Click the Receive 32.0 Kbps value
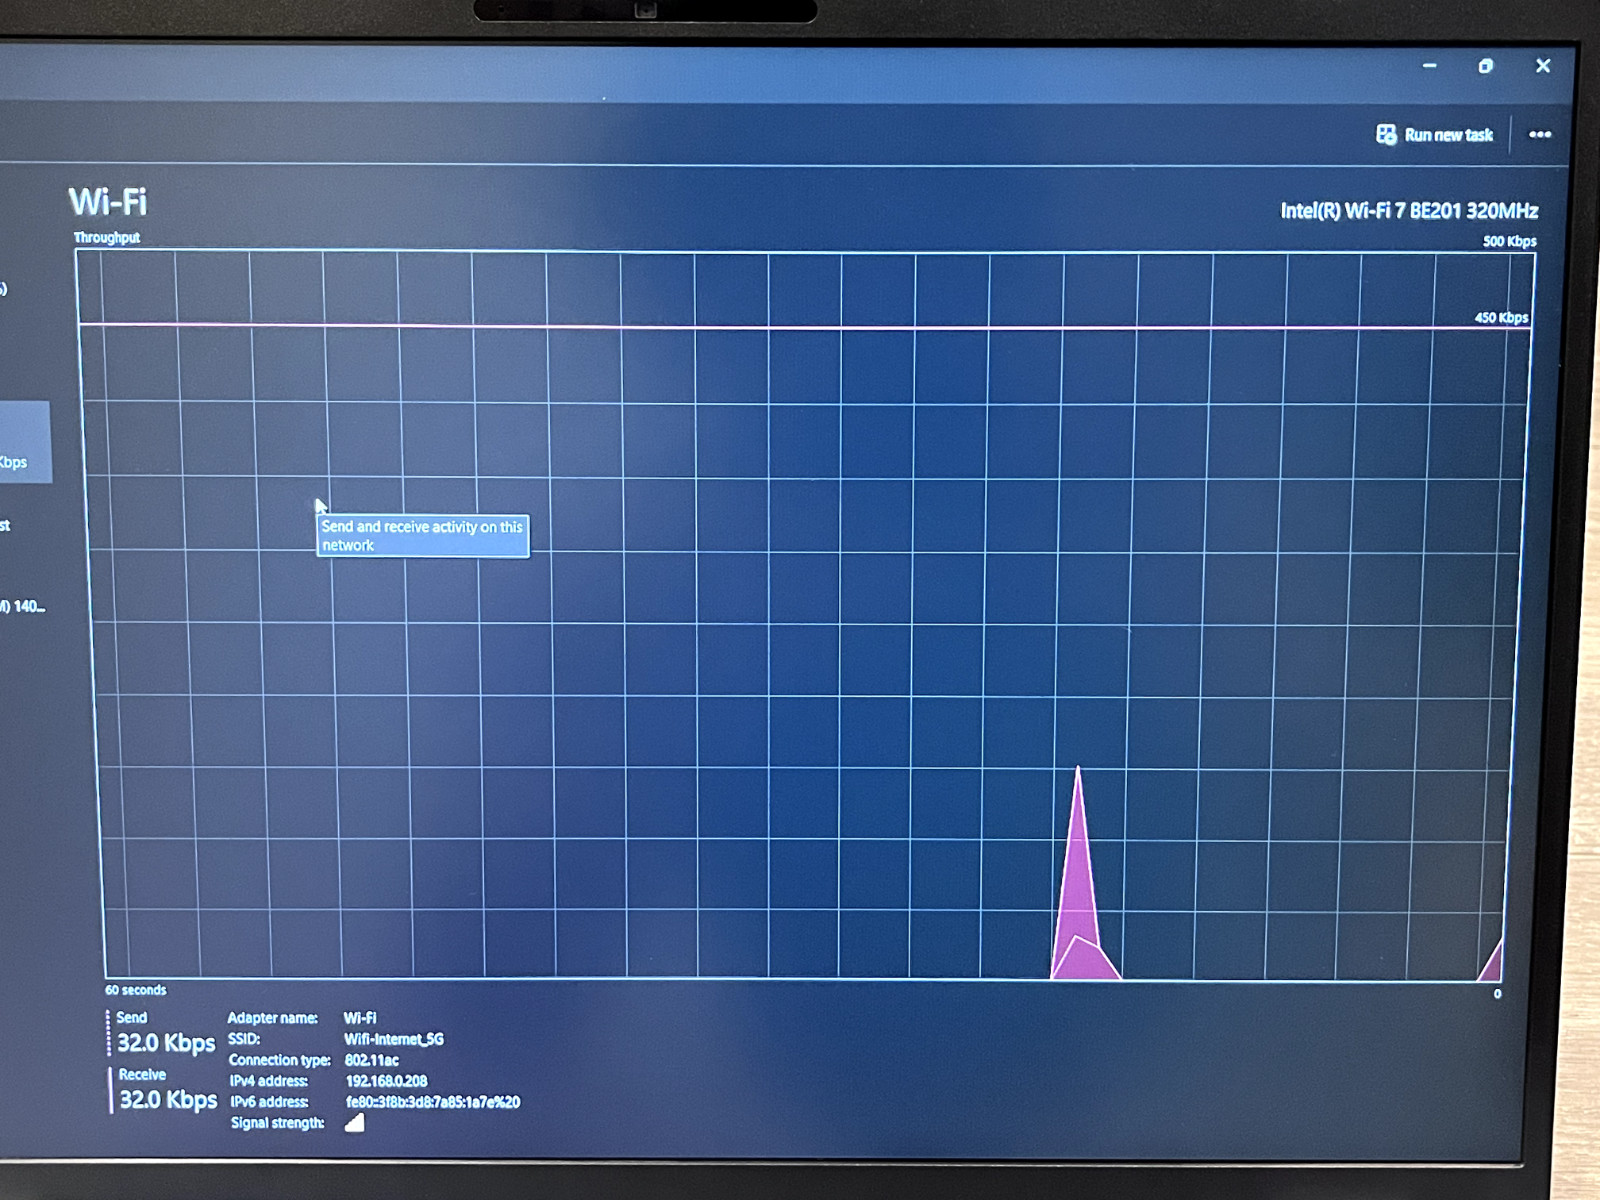This screenshot has height=1200, width=1600. coord(168,1100)
